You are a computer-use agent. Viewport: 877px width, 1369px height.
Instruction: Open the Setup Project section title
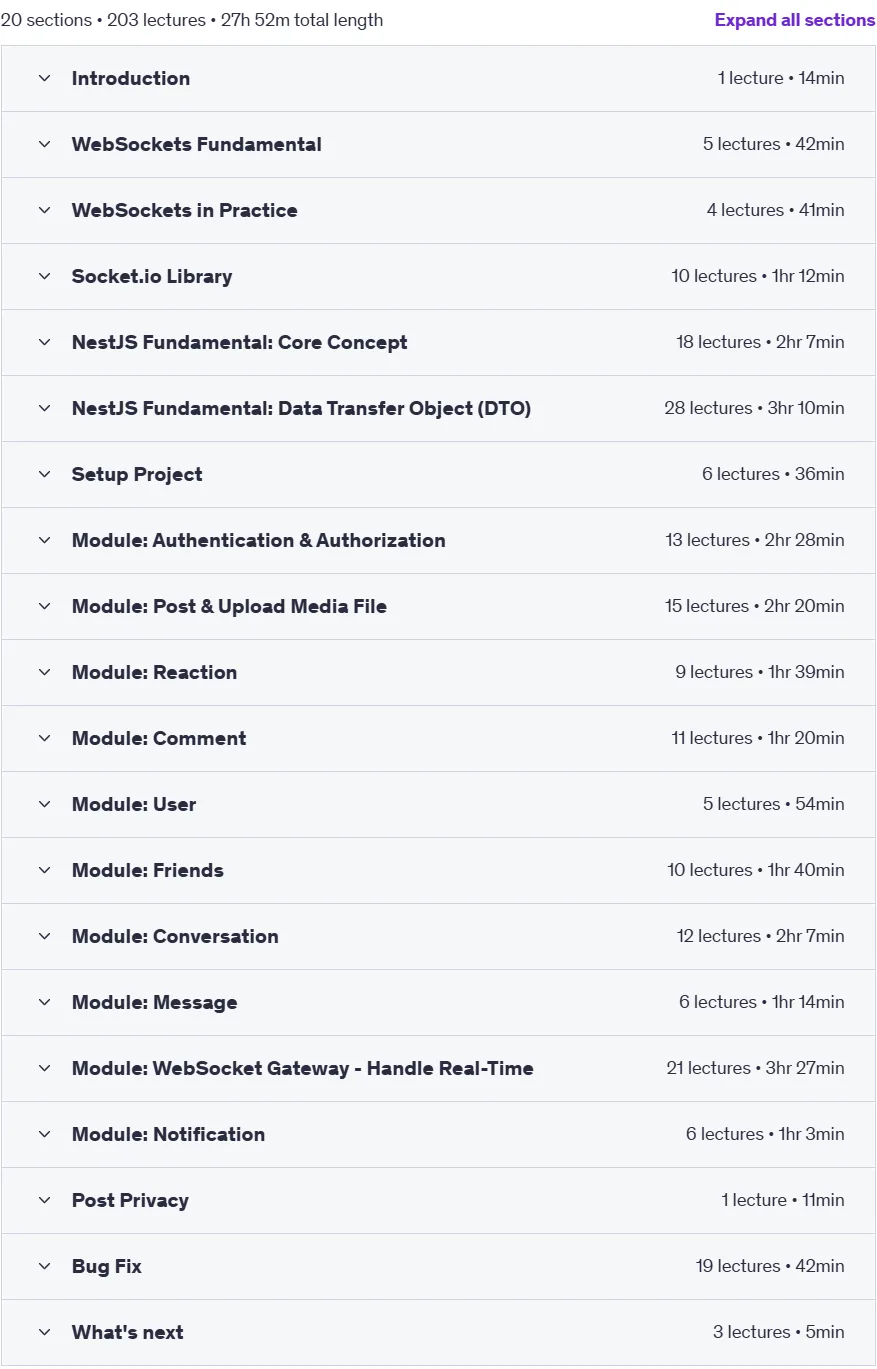click(x=137, y=474)
